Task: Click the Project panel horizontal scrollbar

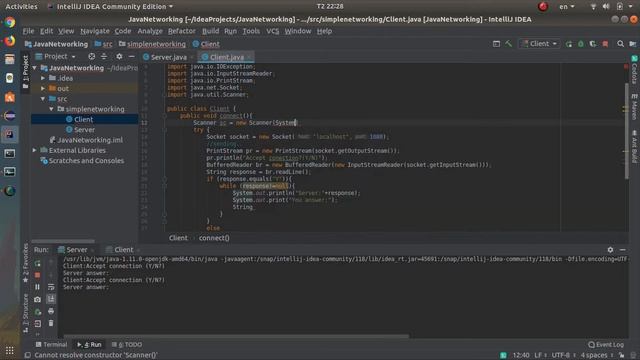Action: click(x=63, y=242)
